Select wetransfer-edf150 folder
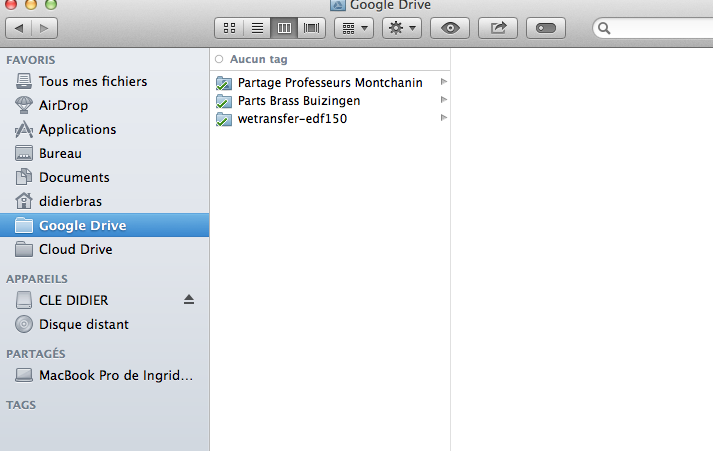713x451 pixels. tap(330, 119)
